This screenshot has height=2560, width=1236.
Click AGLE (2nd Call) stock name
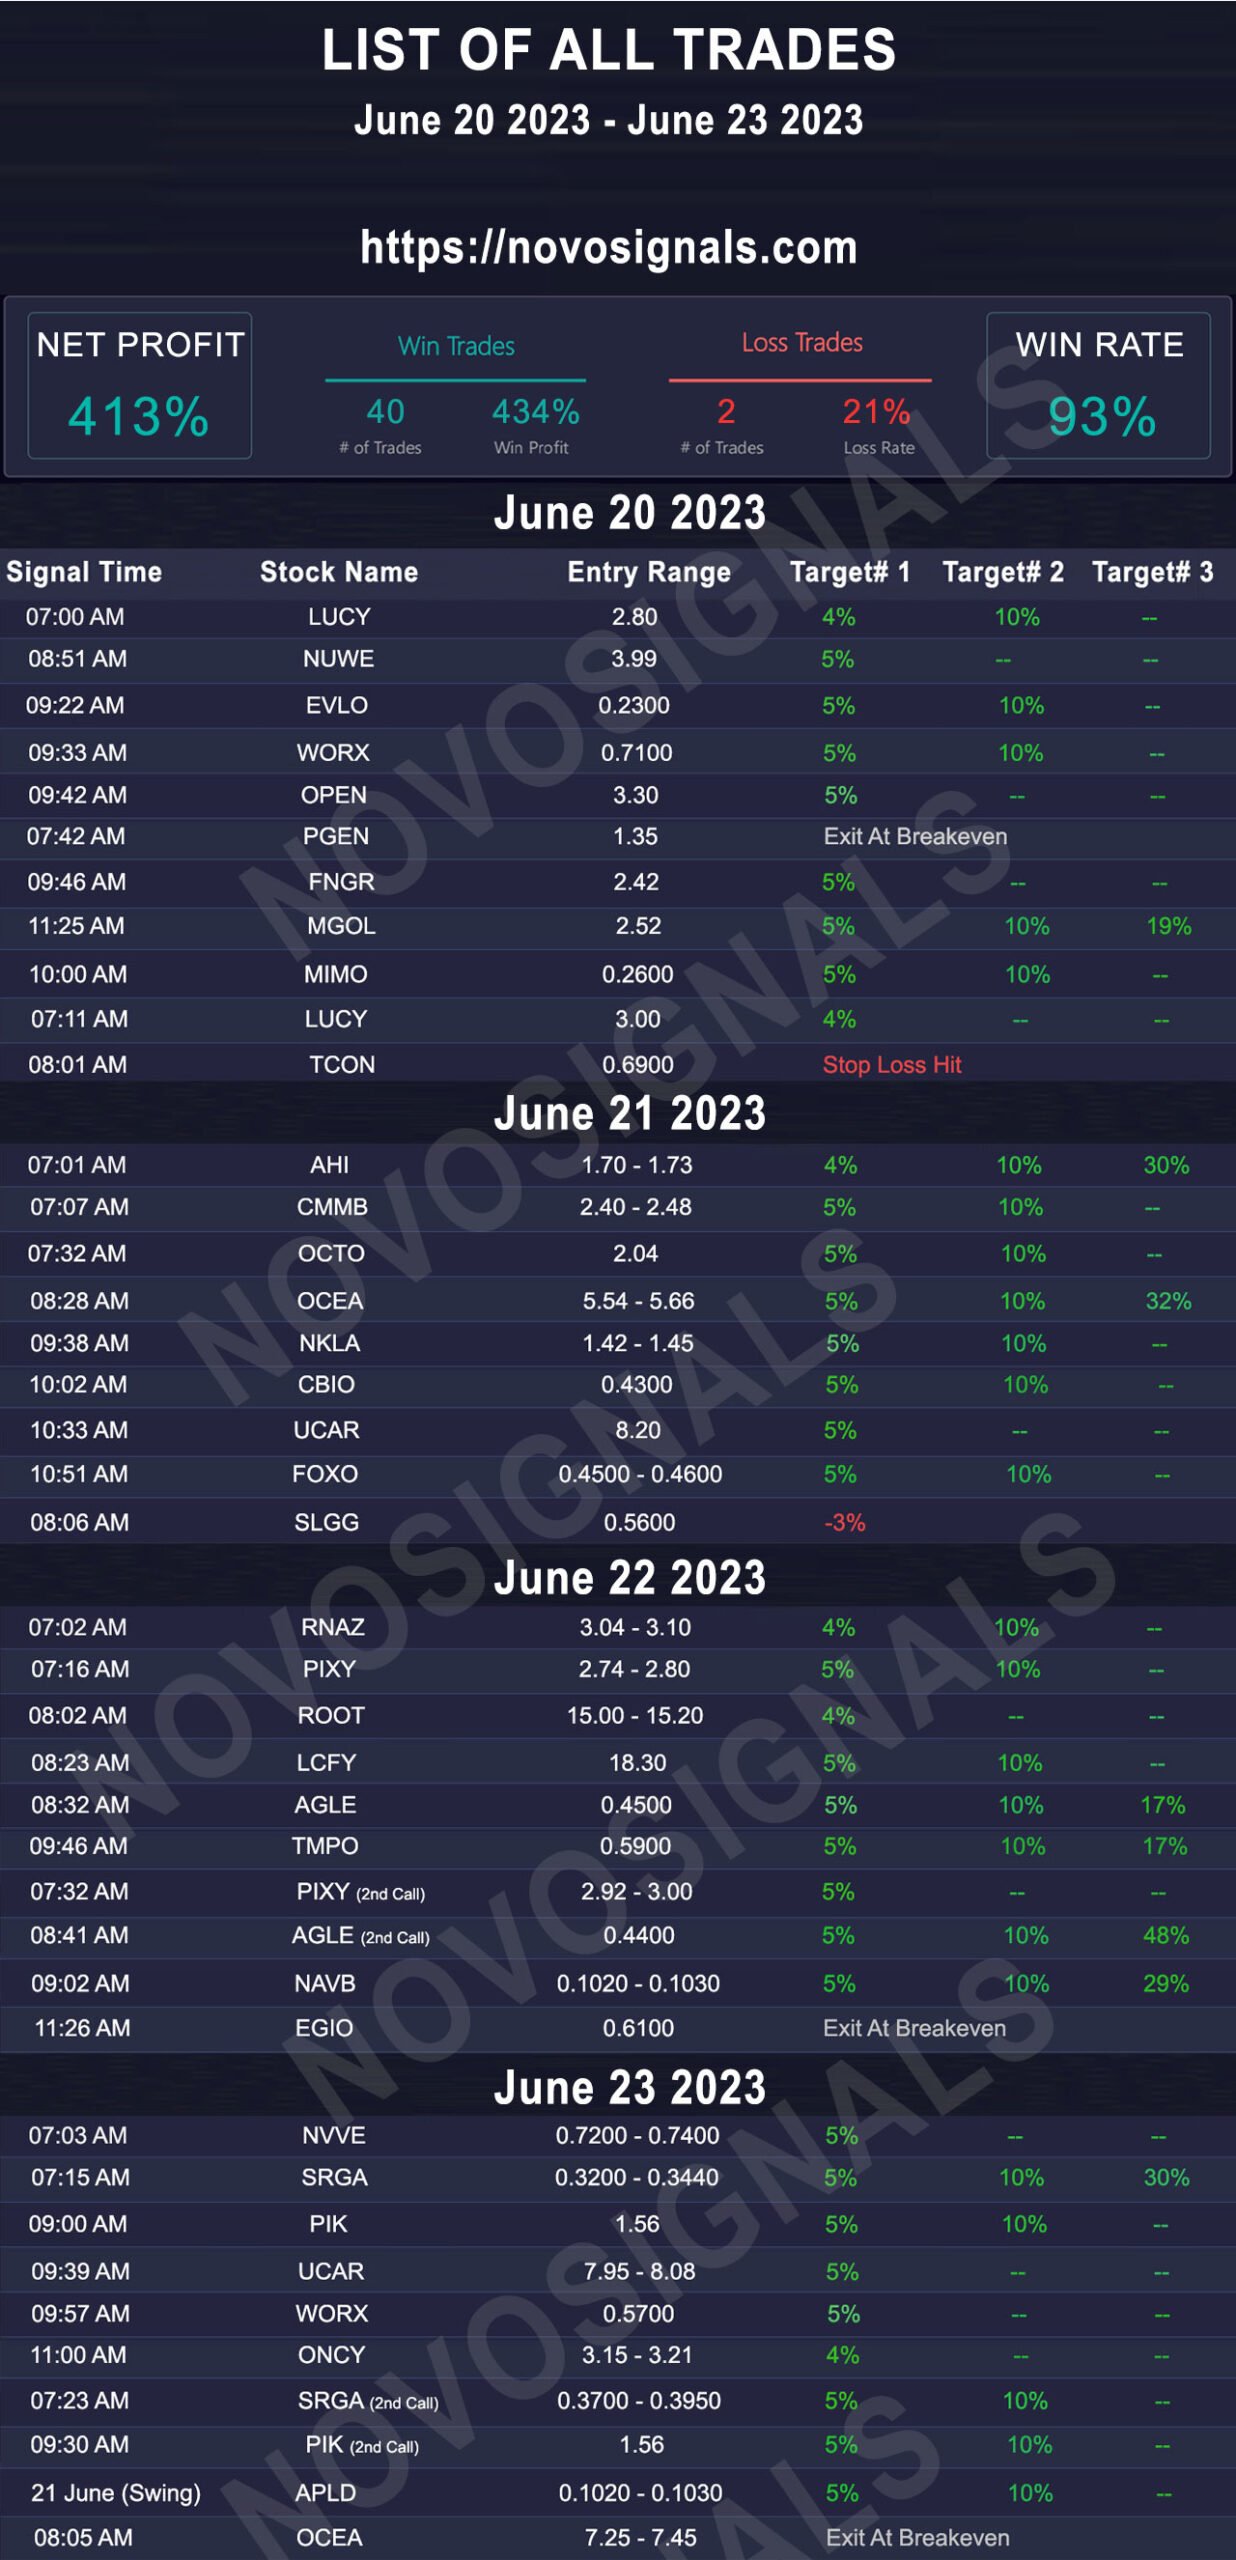tap(360, 1936)
